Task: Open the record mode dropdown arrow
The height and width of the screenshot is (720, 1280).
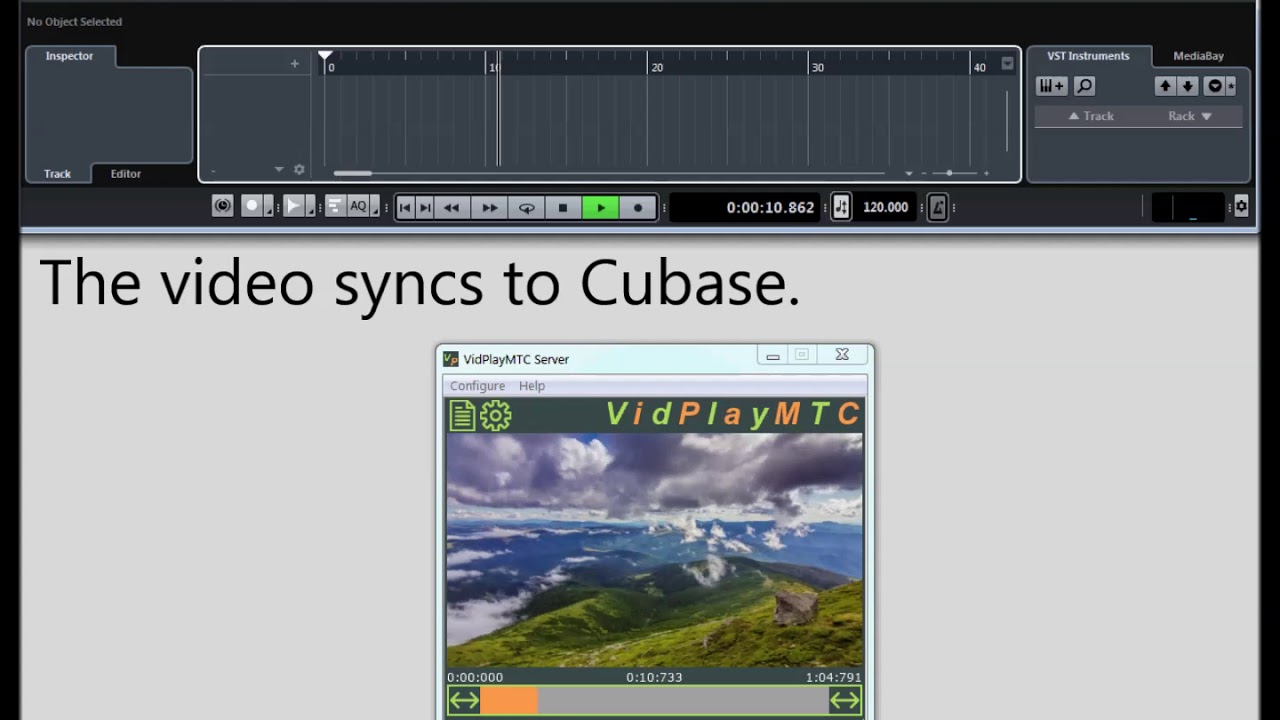Action: (269, 207)
